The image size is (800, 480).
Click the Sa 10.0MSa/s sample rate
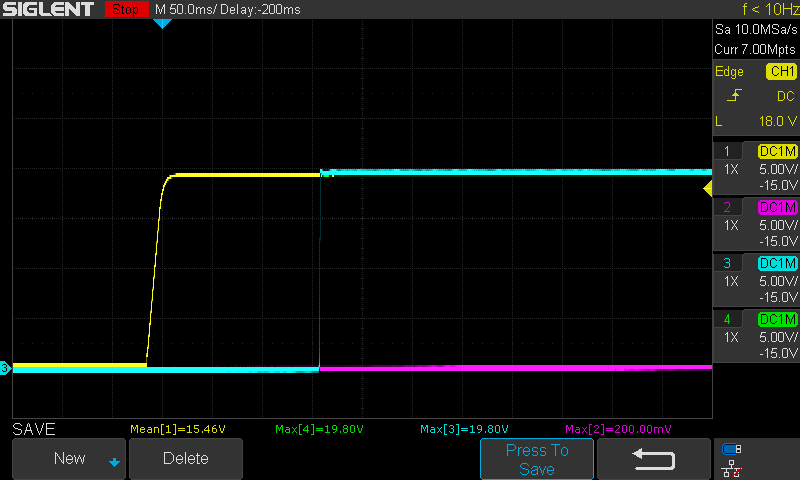[756, 30]
